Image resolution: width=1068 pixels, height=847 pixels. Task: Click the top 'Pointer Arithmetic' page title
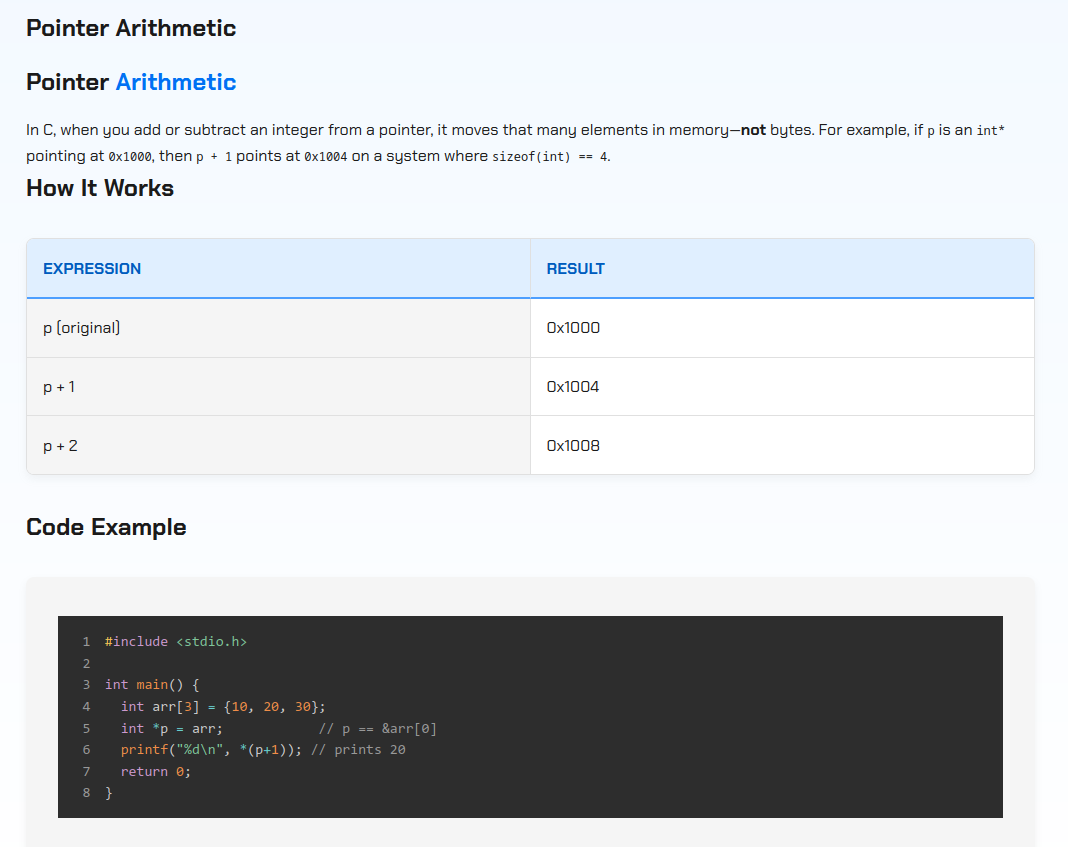(x=131, y=28)
